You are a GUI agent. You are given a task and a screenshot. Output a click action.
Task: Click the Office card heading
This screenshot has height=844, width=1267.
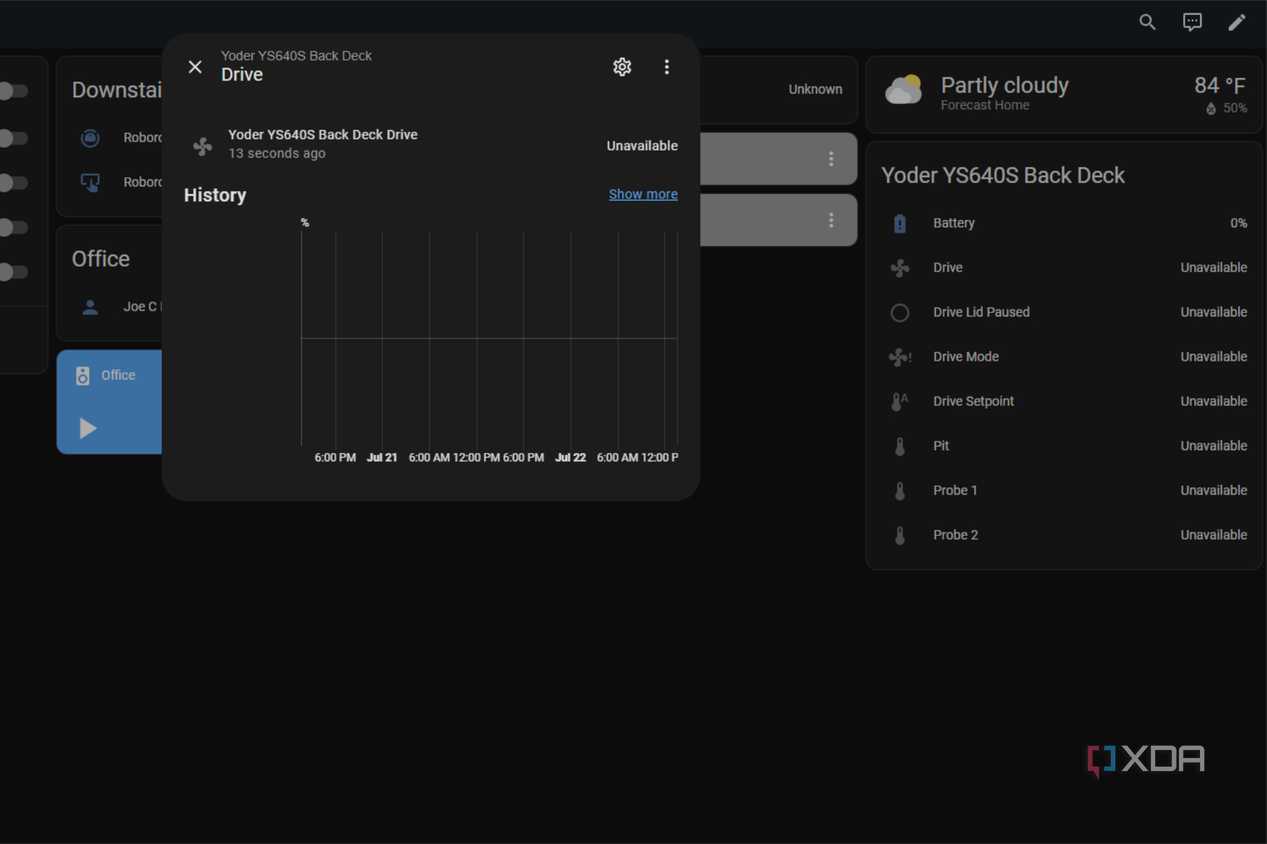coord(101,259)
